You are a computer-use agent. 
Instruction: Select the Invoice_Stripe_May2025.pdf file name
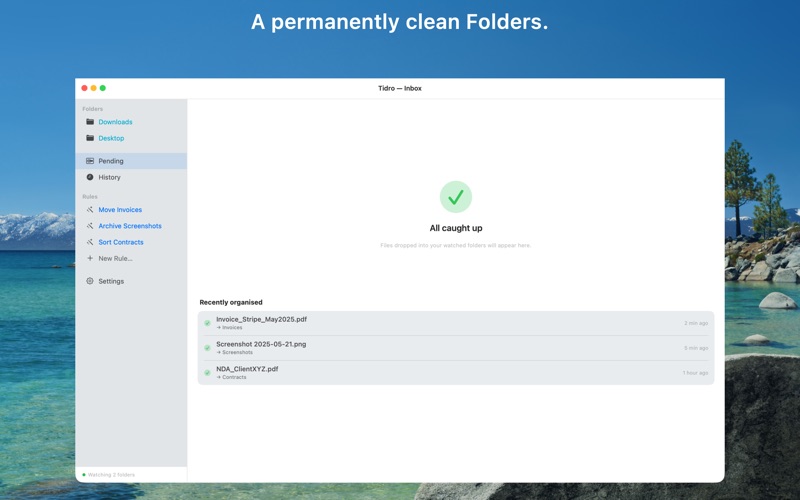[x=261, y=319]
